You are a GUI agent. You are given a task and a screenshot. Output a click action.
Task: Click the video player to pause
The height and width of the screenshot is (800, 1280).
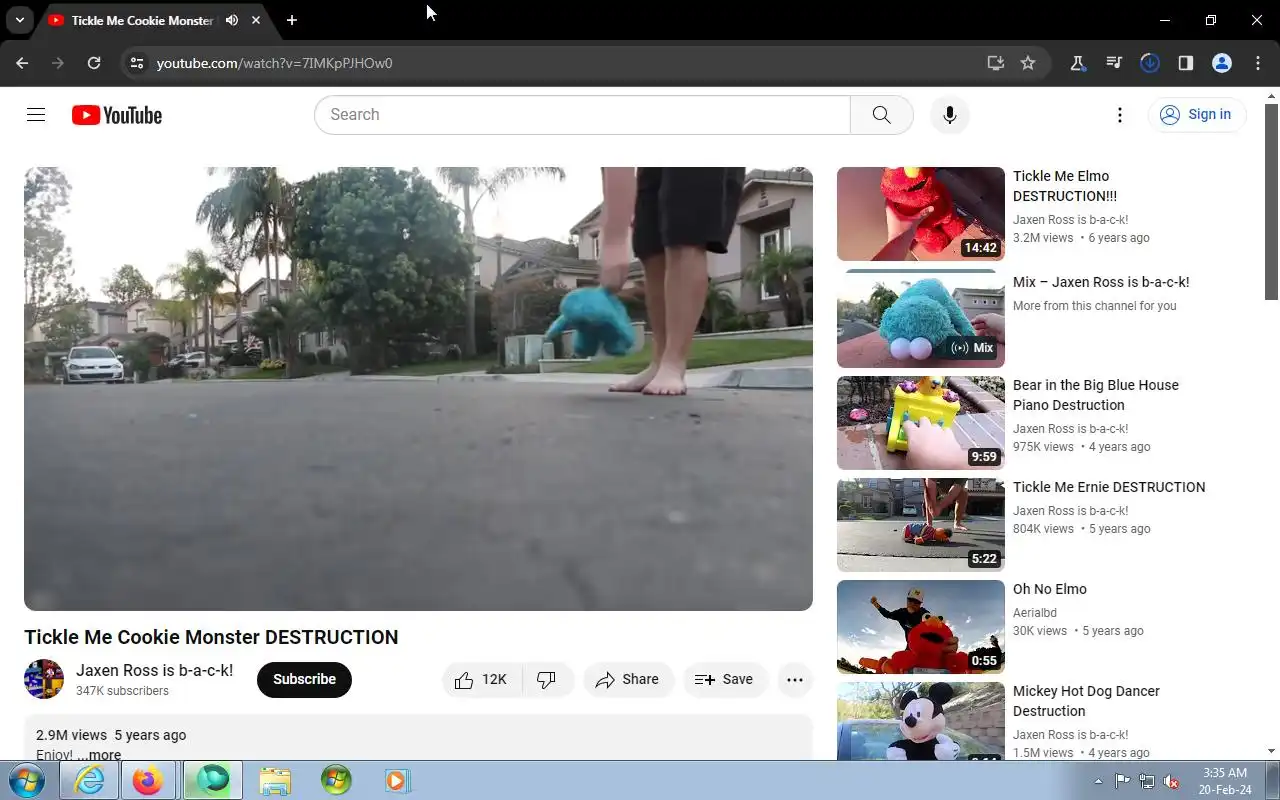click(x=418, y=388)
